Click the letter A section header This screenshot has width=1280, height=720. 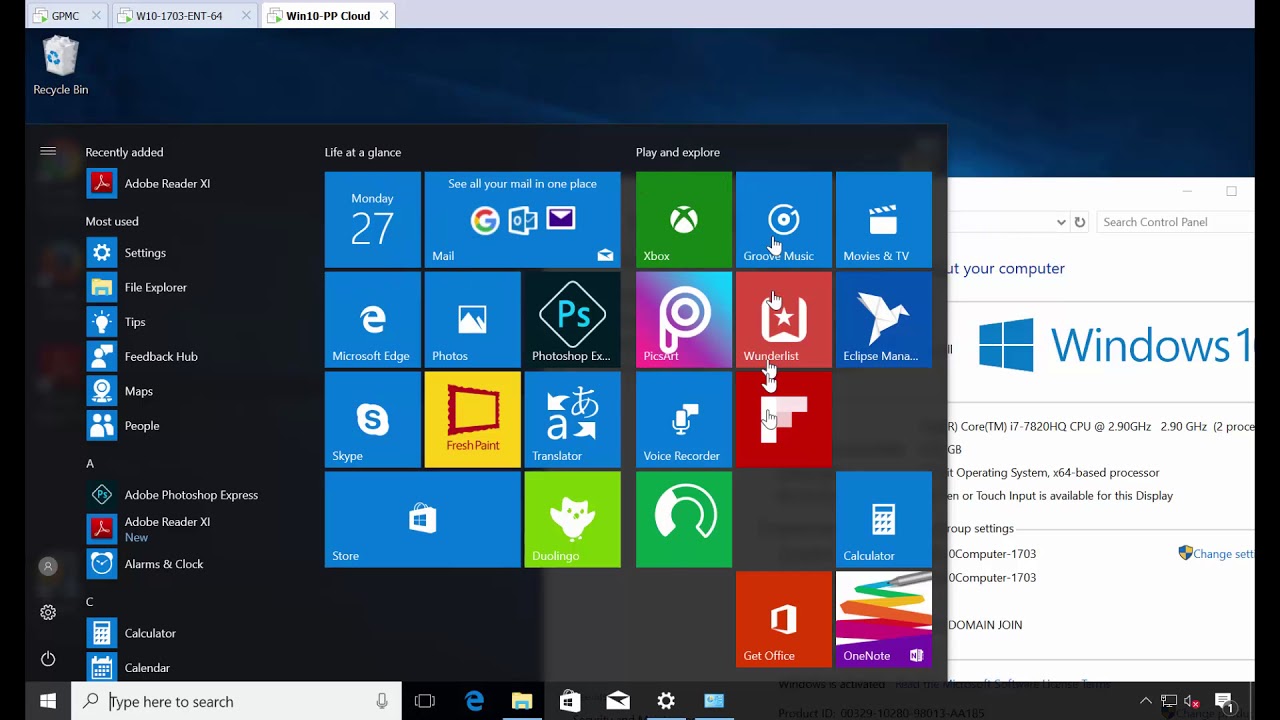[90, 464]
